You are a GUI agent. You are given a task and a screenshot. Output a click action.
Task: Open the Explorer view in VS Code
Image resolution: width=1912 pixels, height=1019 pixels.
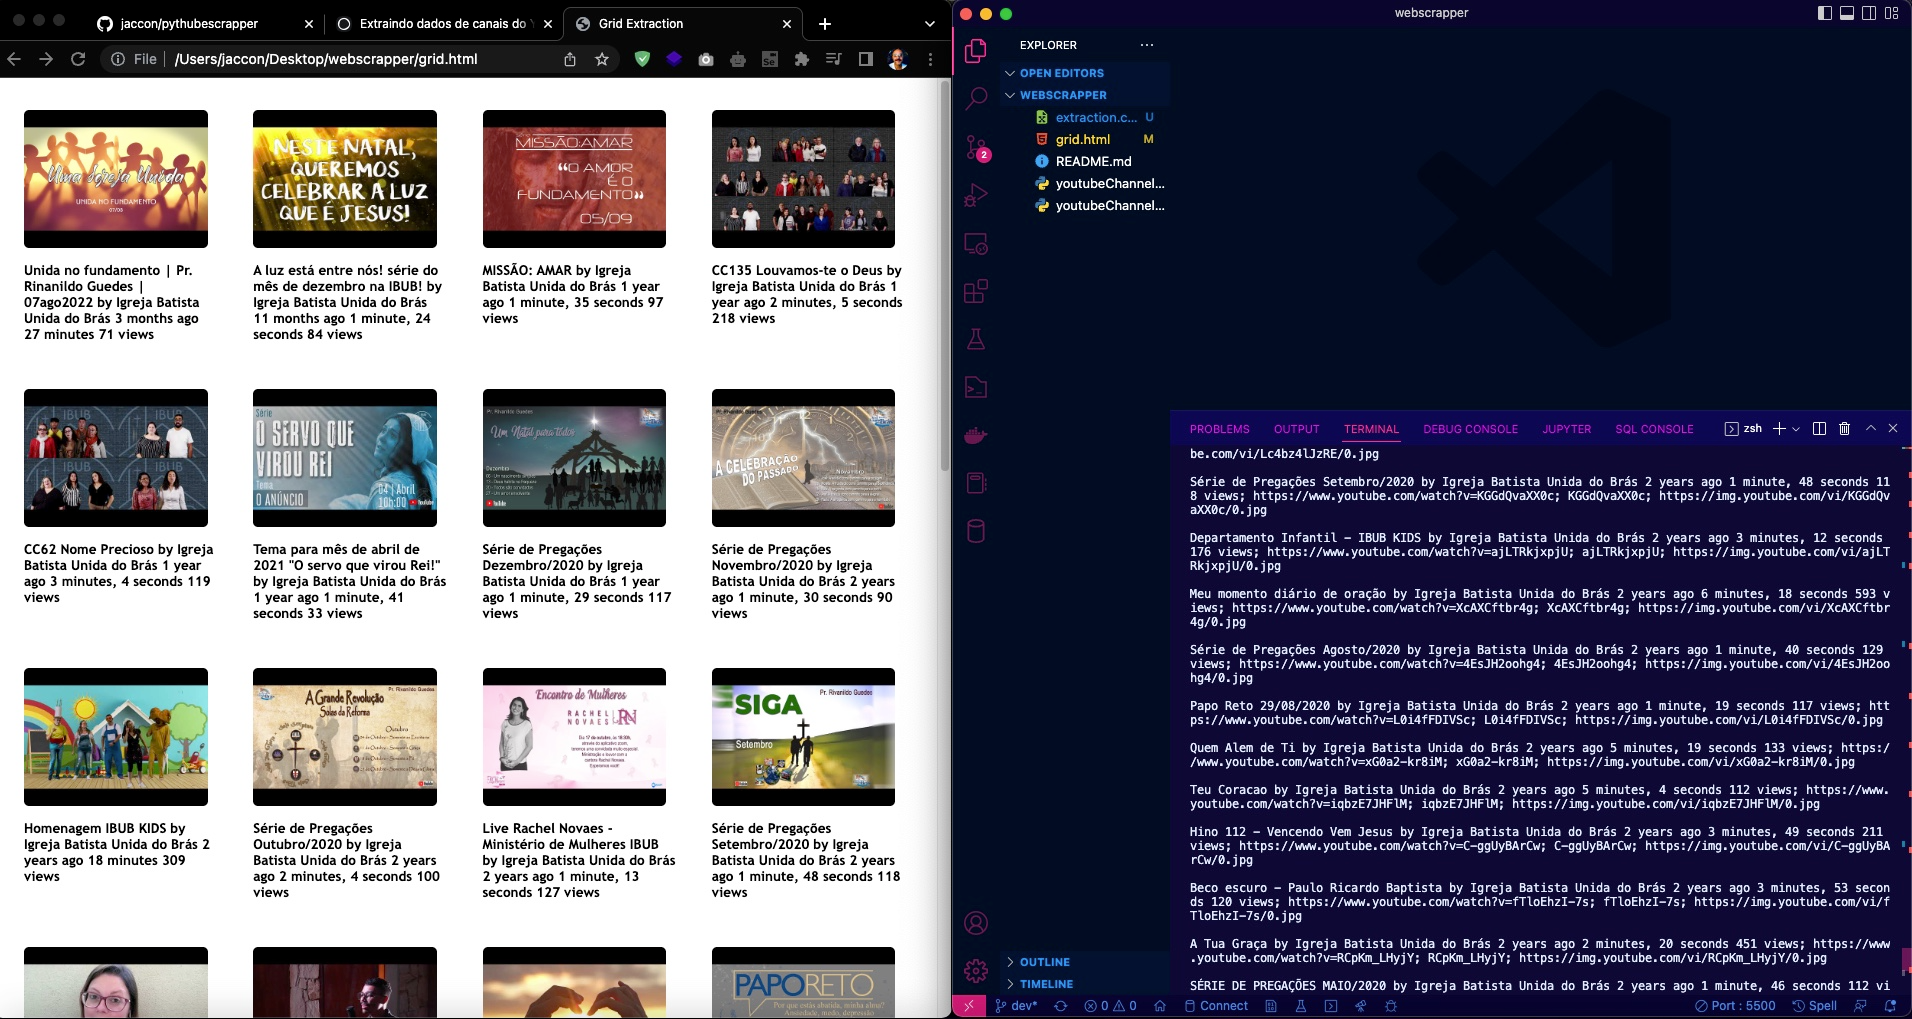(976, 50)
